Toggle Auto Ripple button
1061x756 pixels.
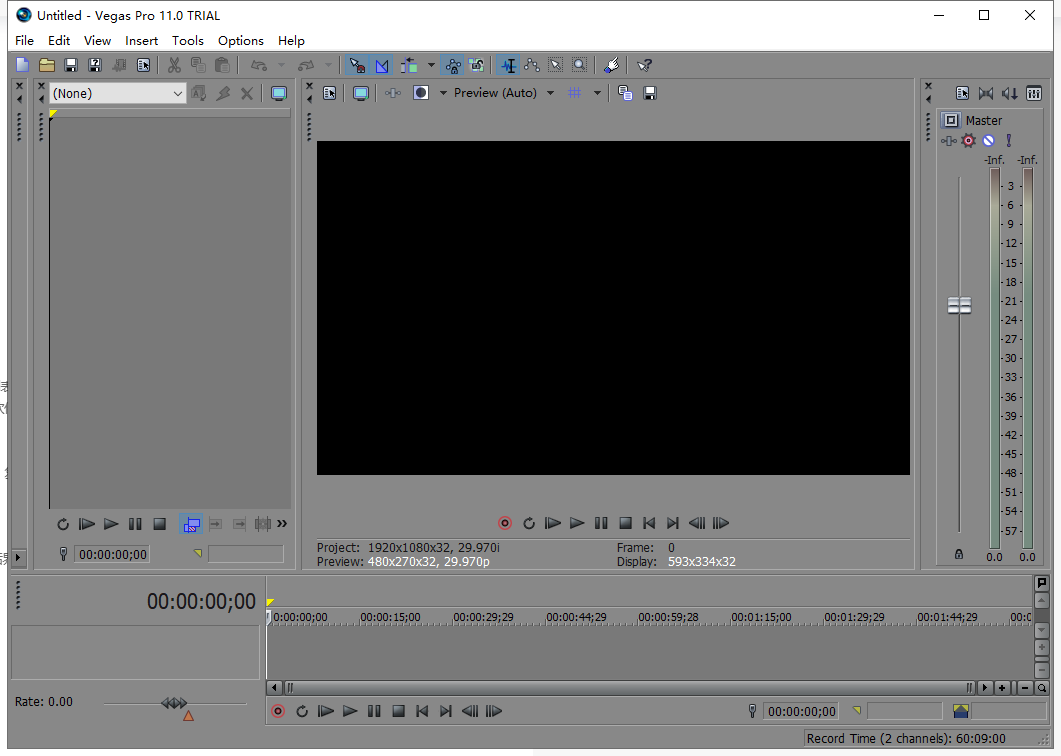409,65
